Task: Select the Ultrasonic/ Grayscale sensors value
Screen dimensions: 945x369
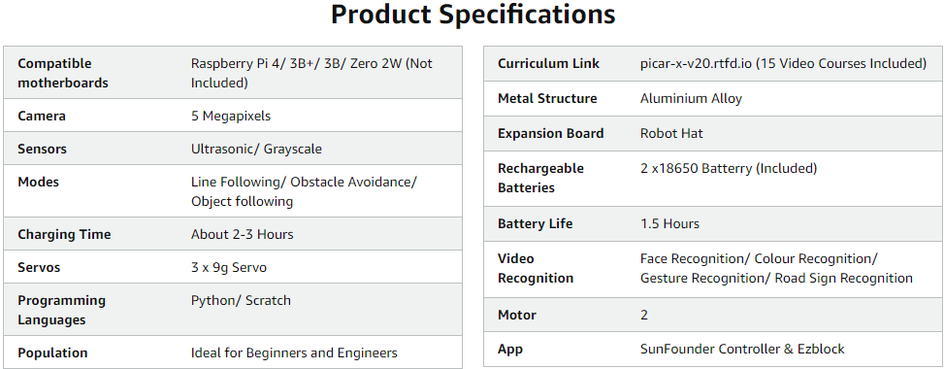Action: pos(256,149)
